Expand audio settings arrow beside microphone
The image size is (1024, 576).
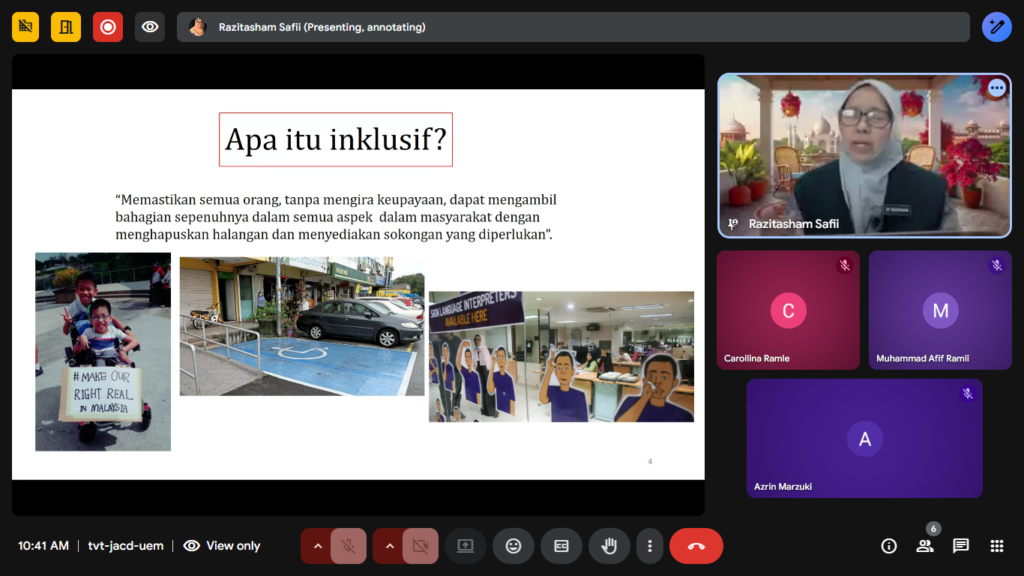tap(317, 546)
